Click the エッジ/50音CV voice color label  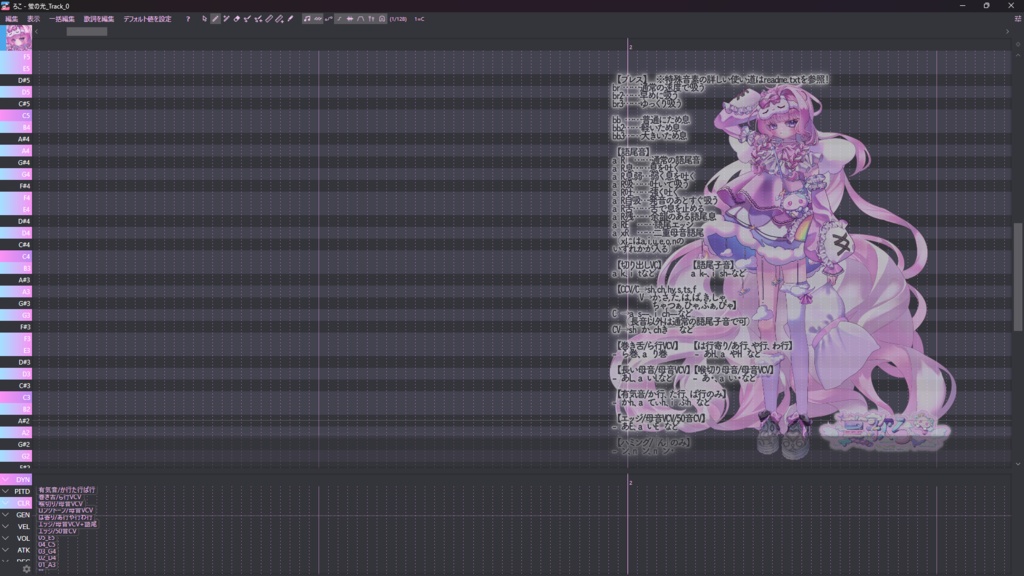point(57,531)
